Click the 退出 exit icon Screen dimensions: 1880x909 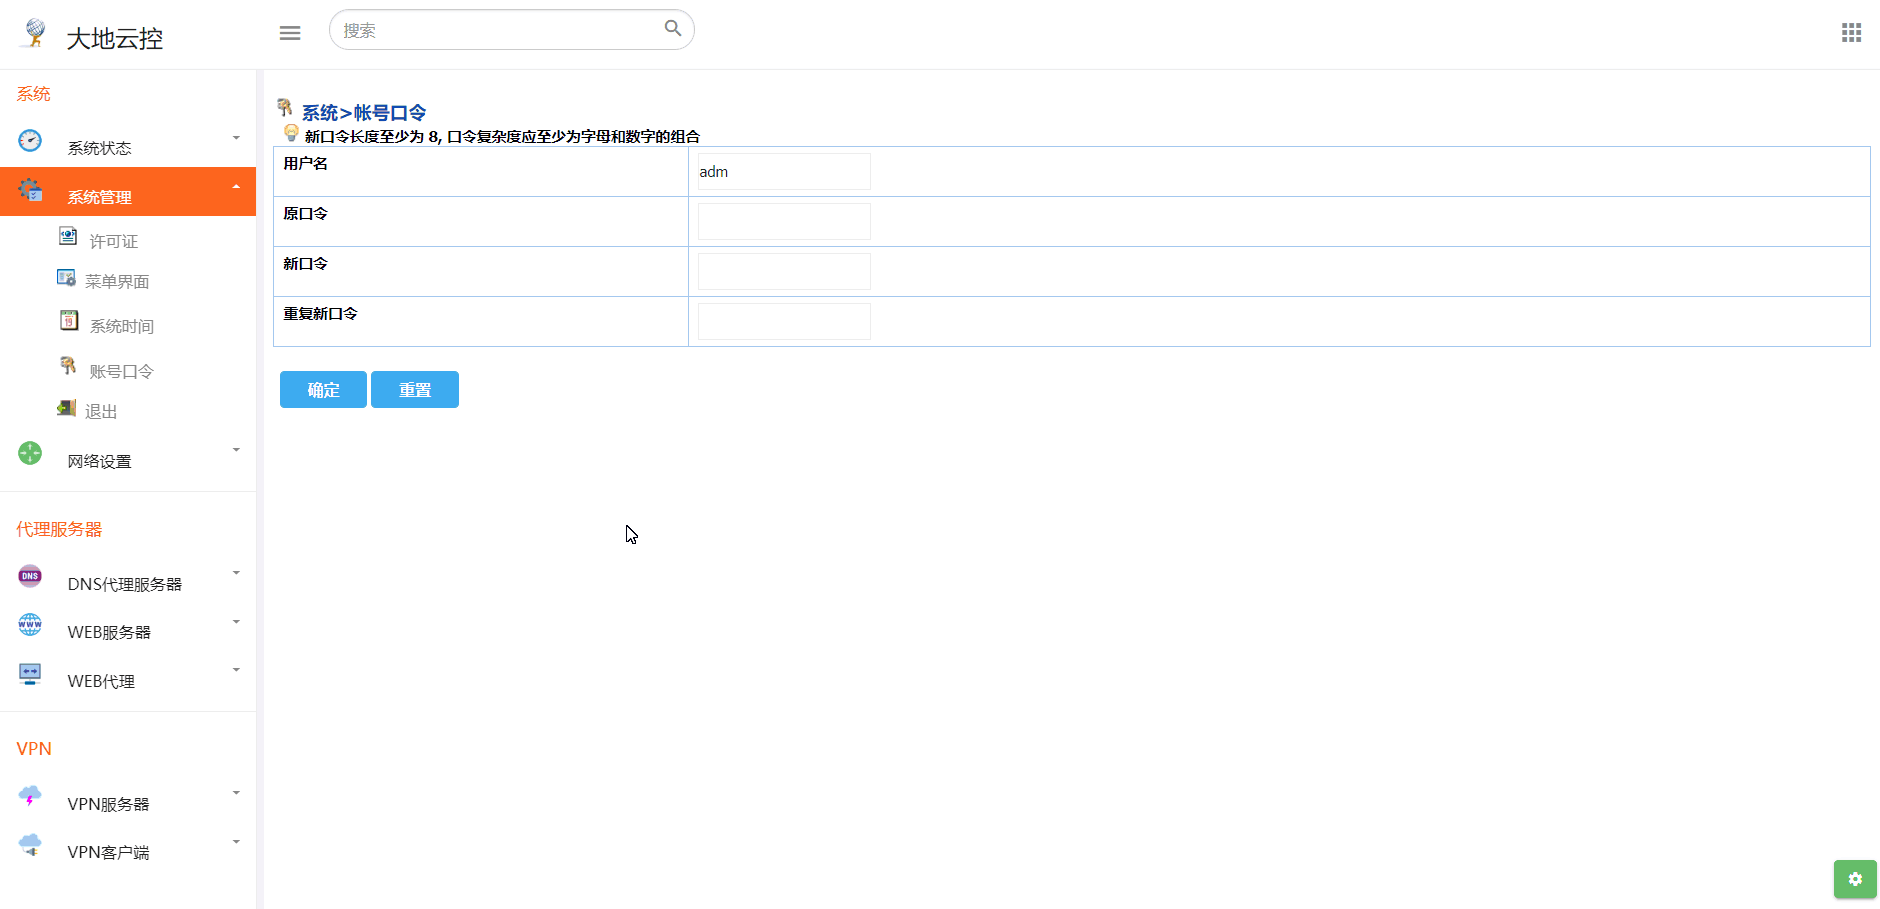coord(66,407)
